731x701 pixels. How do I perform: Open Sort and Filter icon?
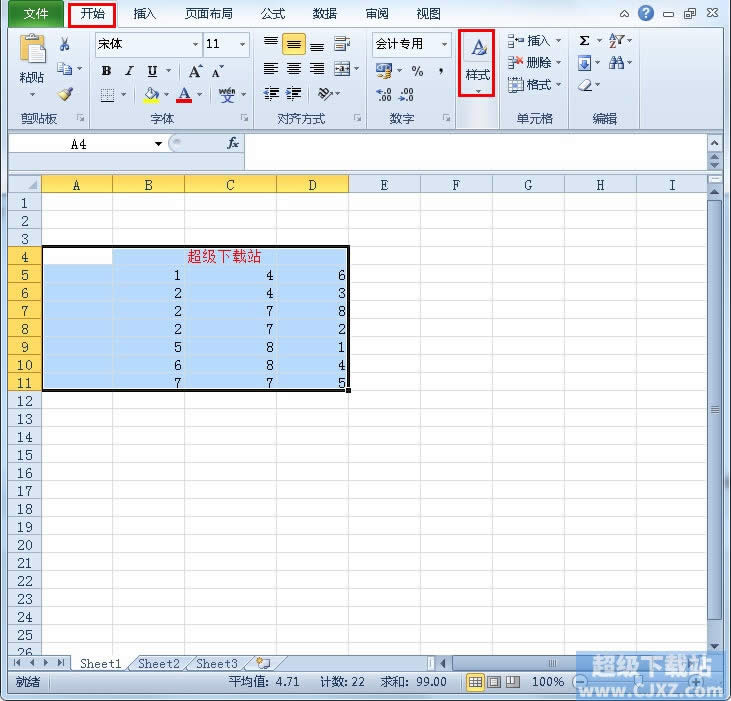click(616, 41)
